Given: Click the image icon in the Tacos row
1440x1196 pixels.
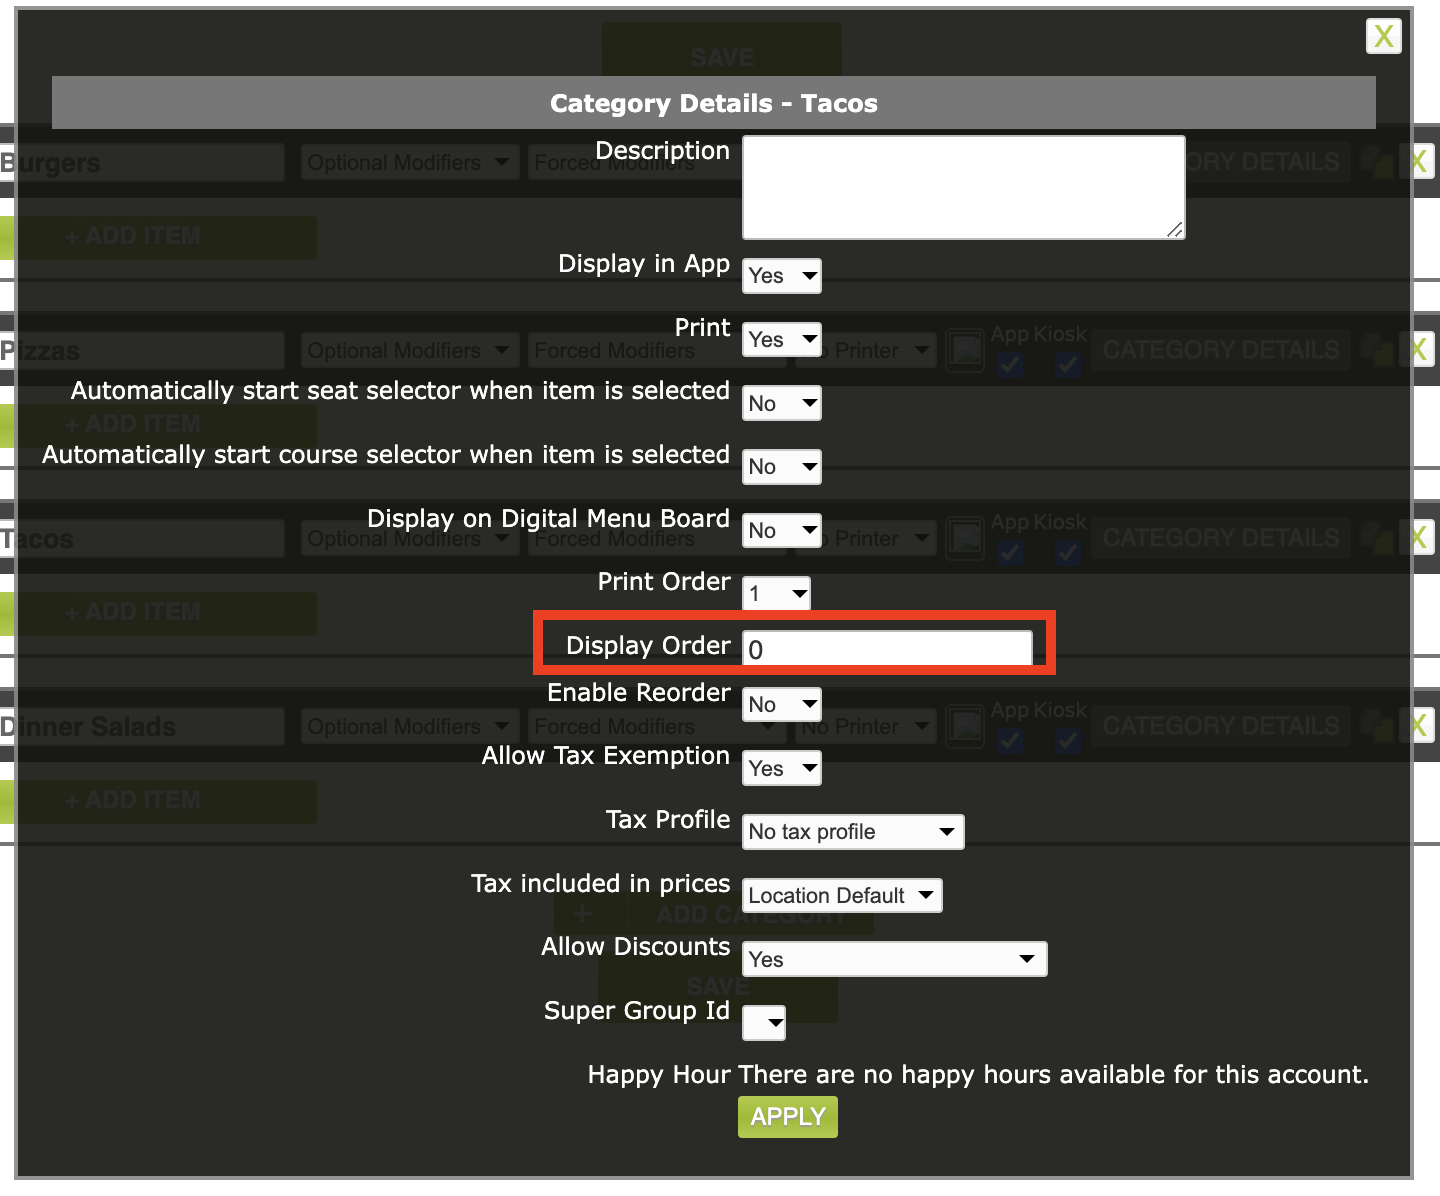Looking at the screenshot, I should click(965, 539).
